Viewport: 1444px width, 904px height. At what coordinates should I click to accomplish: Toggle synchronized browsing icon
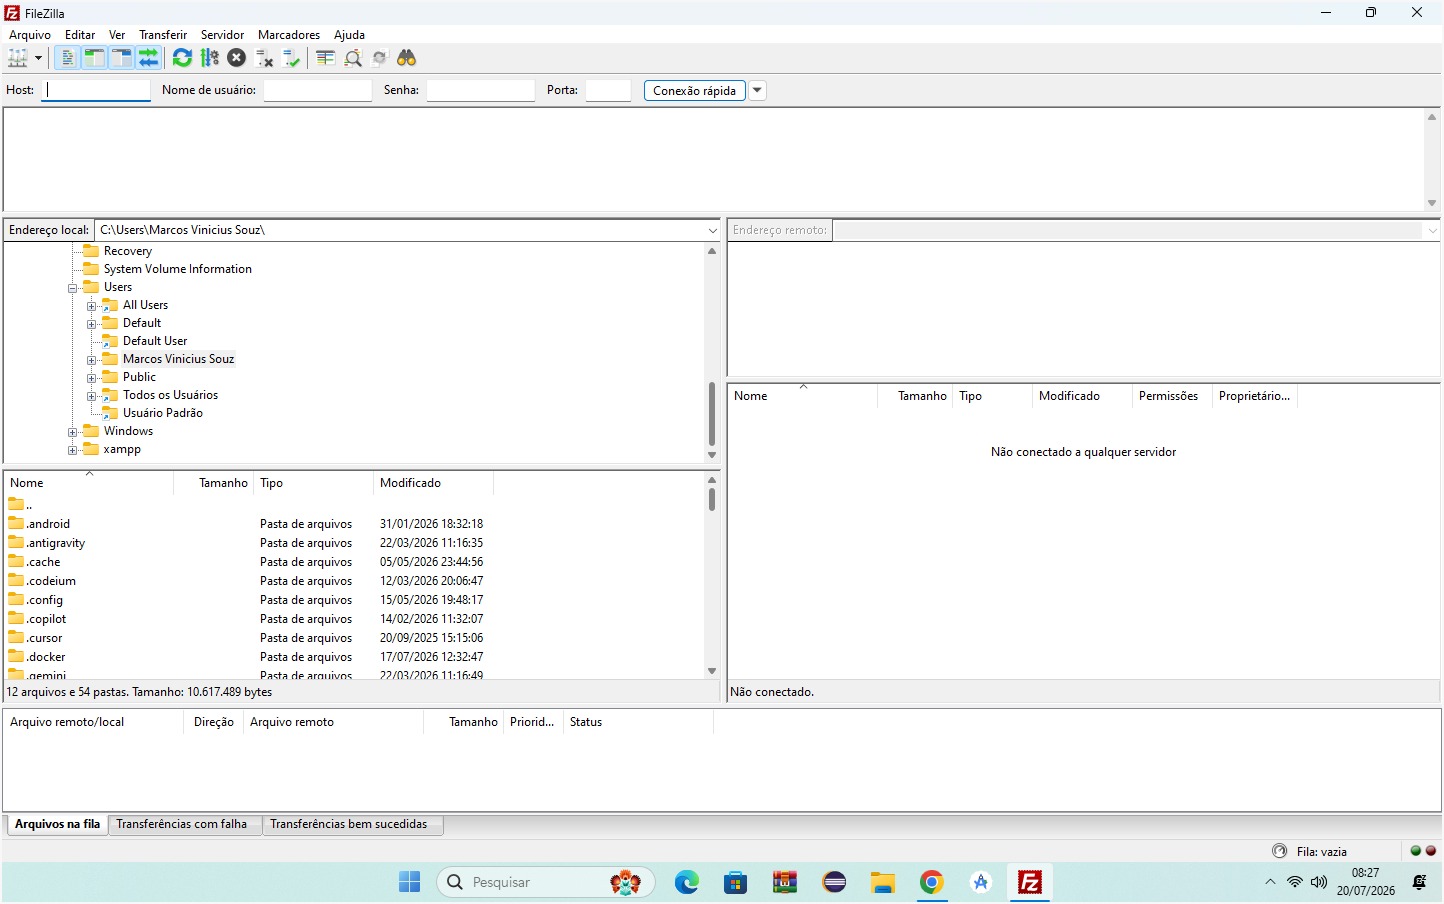[x=379, y=58]
